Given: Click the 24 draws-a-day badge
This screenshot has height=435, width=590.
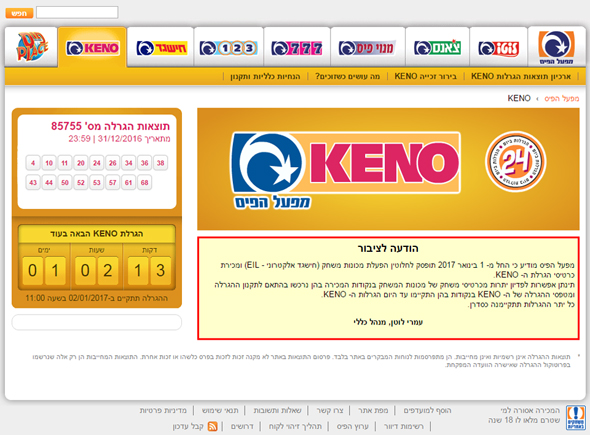Looking at the screenshot, I should tap(515, 162).
